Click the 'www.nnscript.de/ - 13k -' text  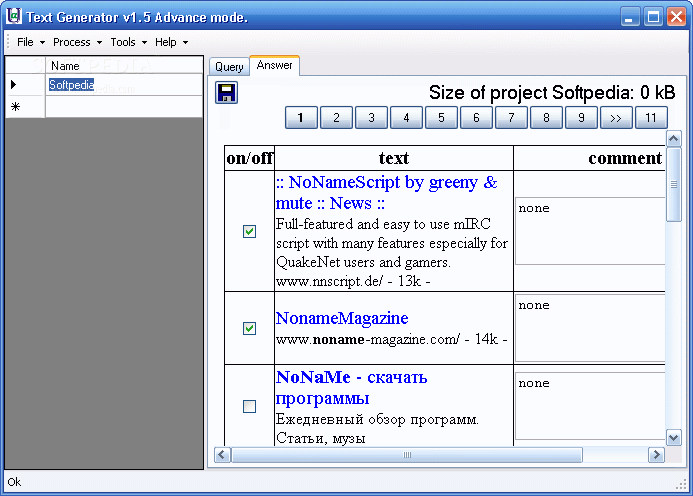[x=353, y=281]
